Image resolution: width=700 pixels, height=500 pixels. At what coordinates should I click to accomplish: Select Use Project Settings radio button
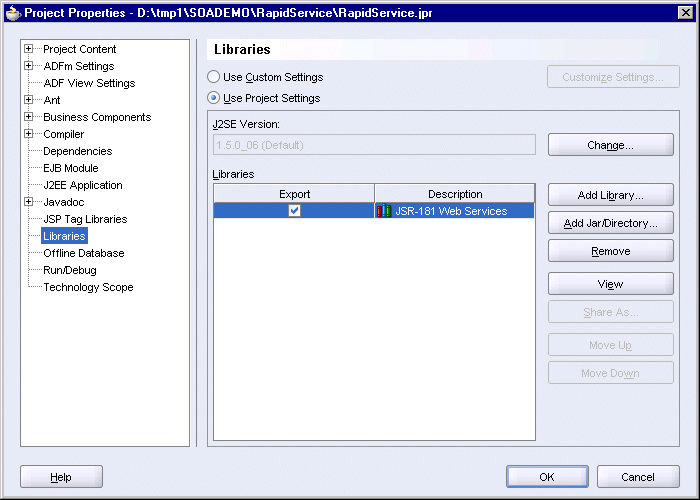[x=213, y=98]
